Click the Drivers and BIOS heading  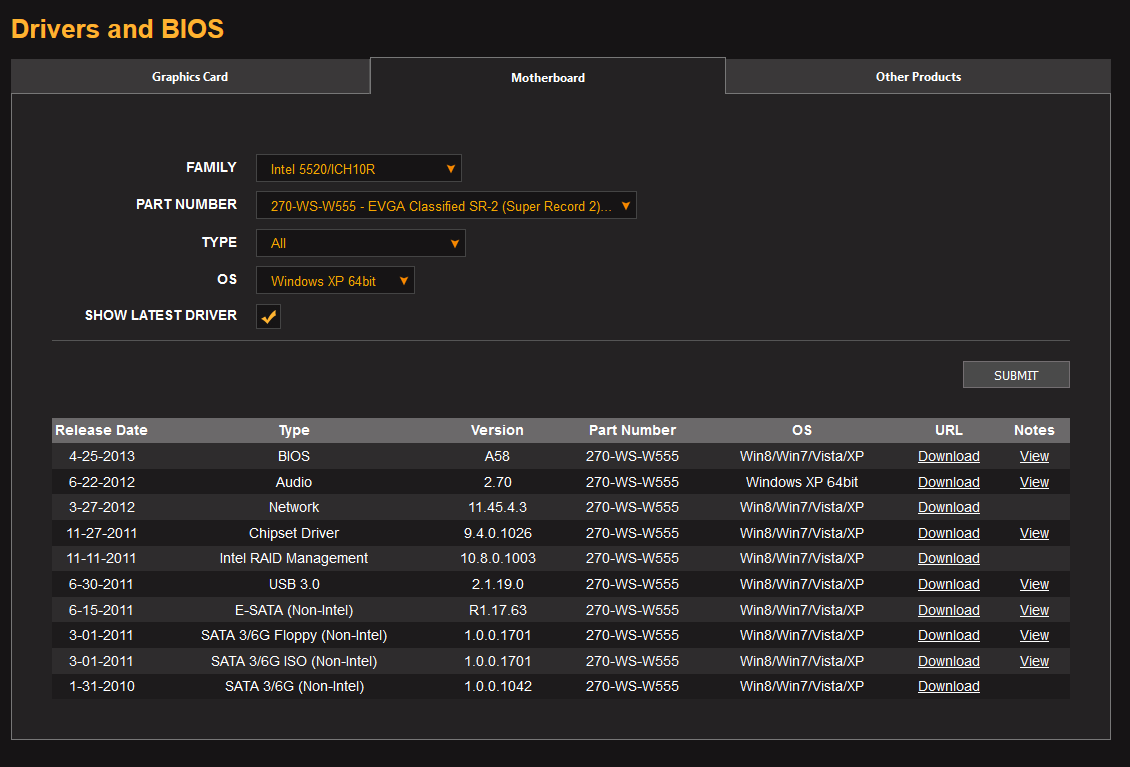pyautogui.click(x=117, y=29)
